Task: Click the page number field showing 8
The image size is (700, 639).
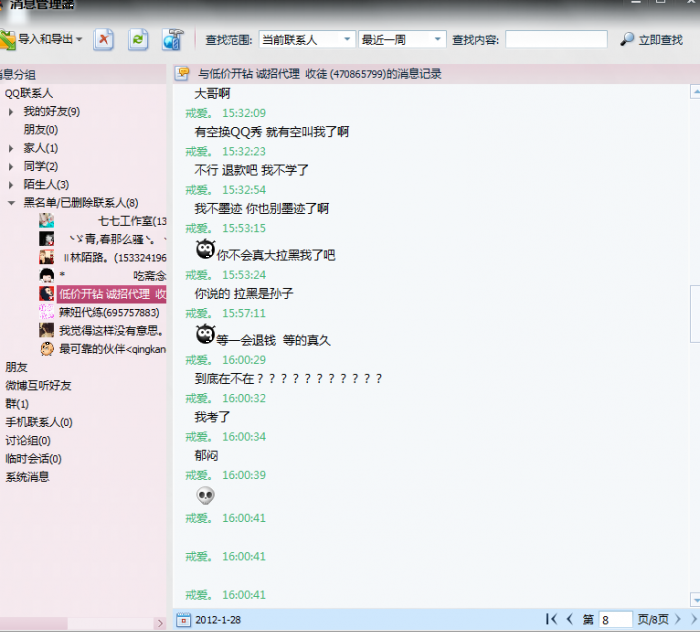Action: tap(615, 620)
